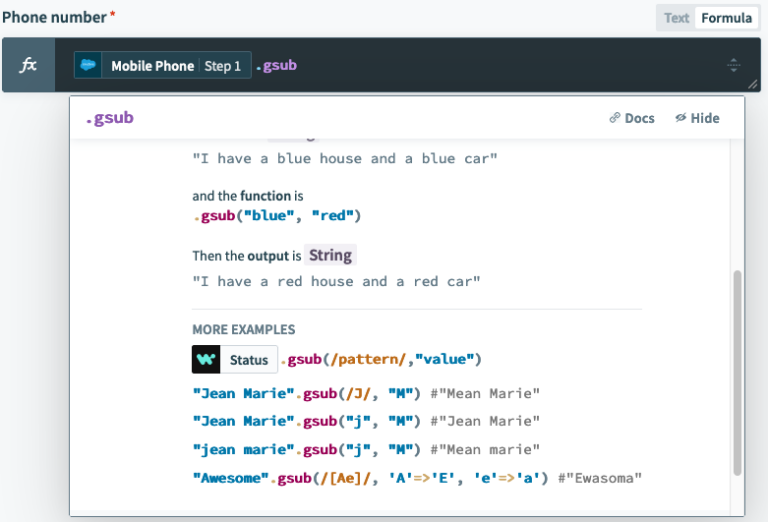Click the crossed-out eye icon beside Hide
The width and height of the screenshot is (768, 522).
[680, 118]
